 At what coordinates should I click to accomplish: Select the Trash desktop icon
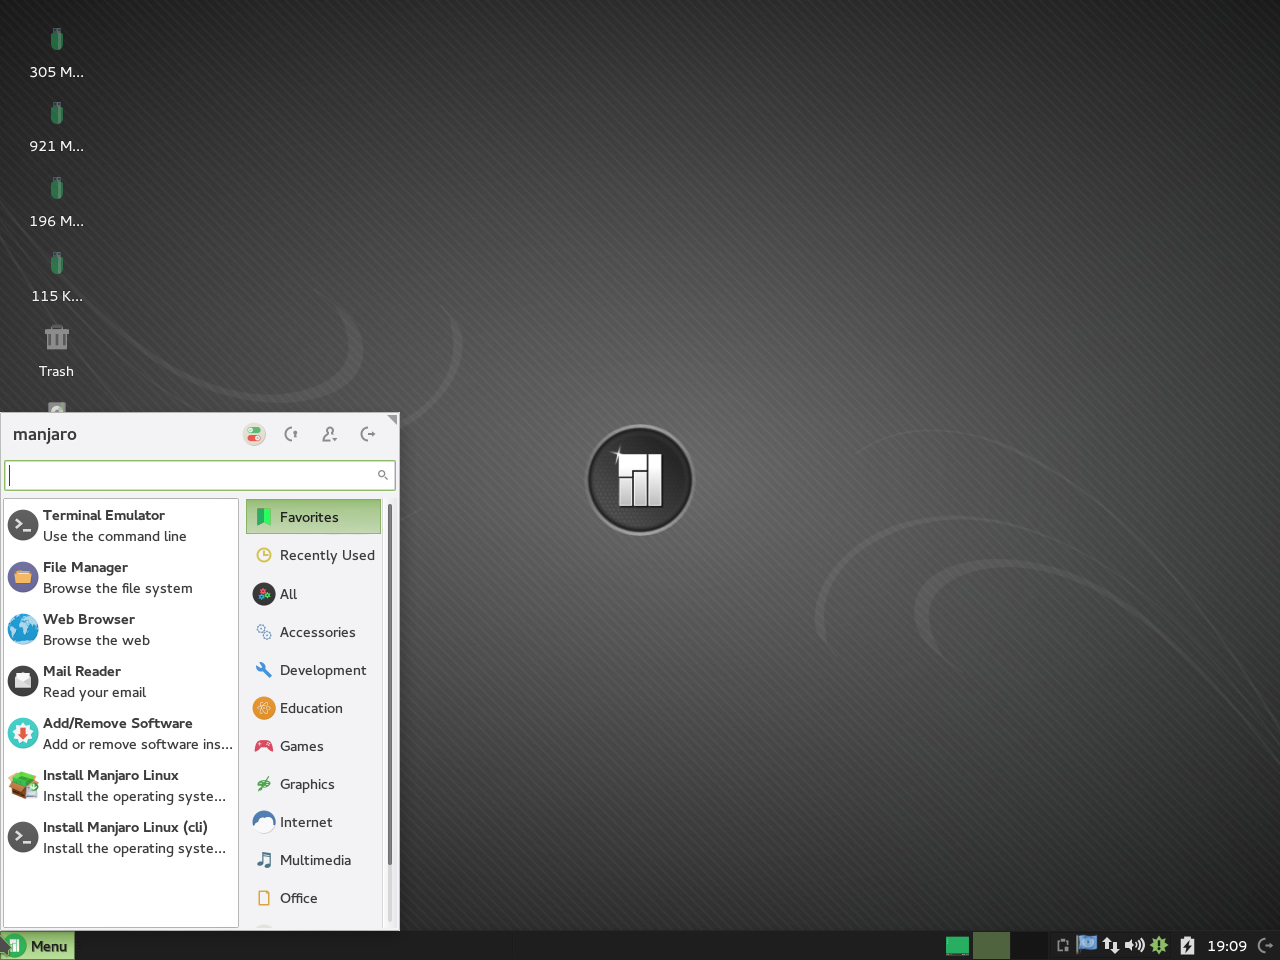click(57, 352)
